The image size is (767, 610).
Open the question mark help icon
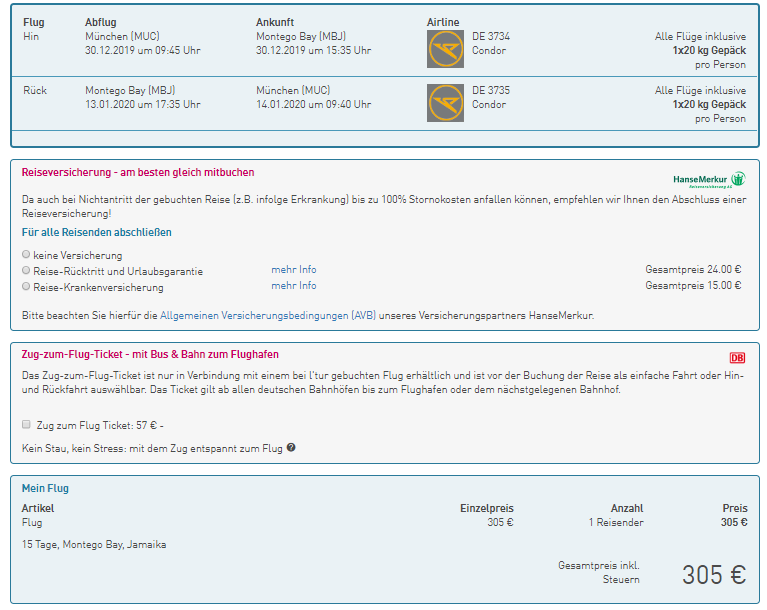click(x=291, y=448)
